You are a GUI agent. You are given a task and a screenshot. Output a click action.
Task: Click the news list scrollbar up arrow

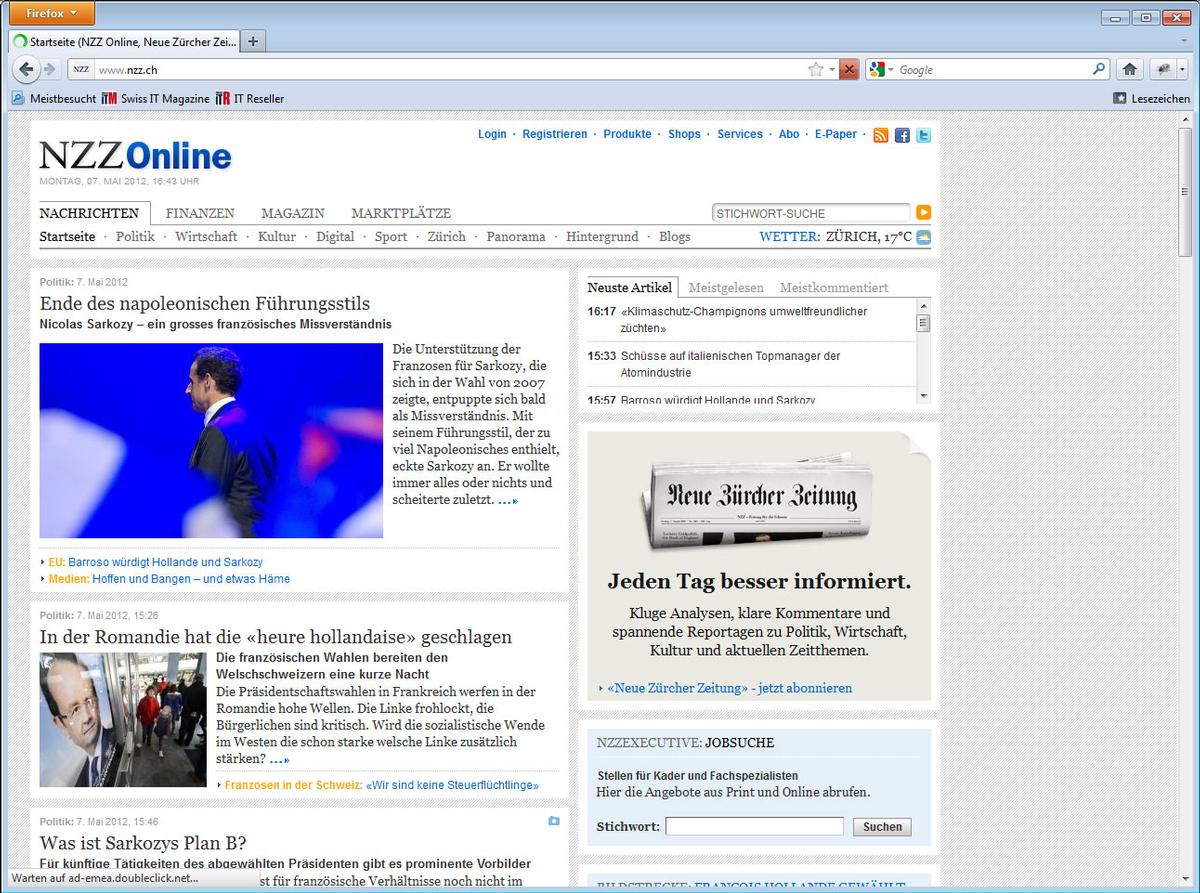pyautogui.click(x=923, y=305)
